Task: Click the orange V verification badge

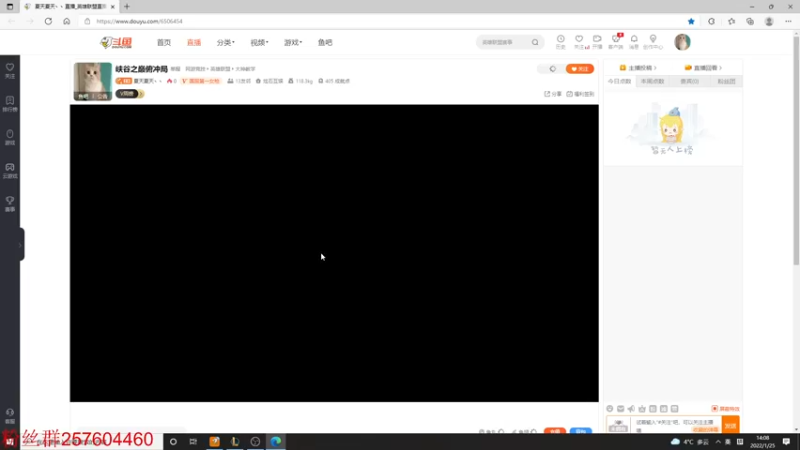Action: point(201,81)
